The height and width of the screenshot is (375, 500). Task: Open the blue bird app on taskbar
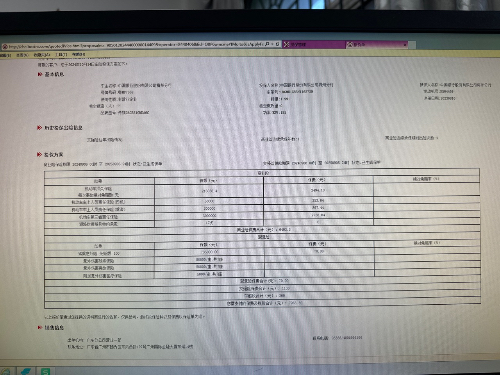coord(26,371)
